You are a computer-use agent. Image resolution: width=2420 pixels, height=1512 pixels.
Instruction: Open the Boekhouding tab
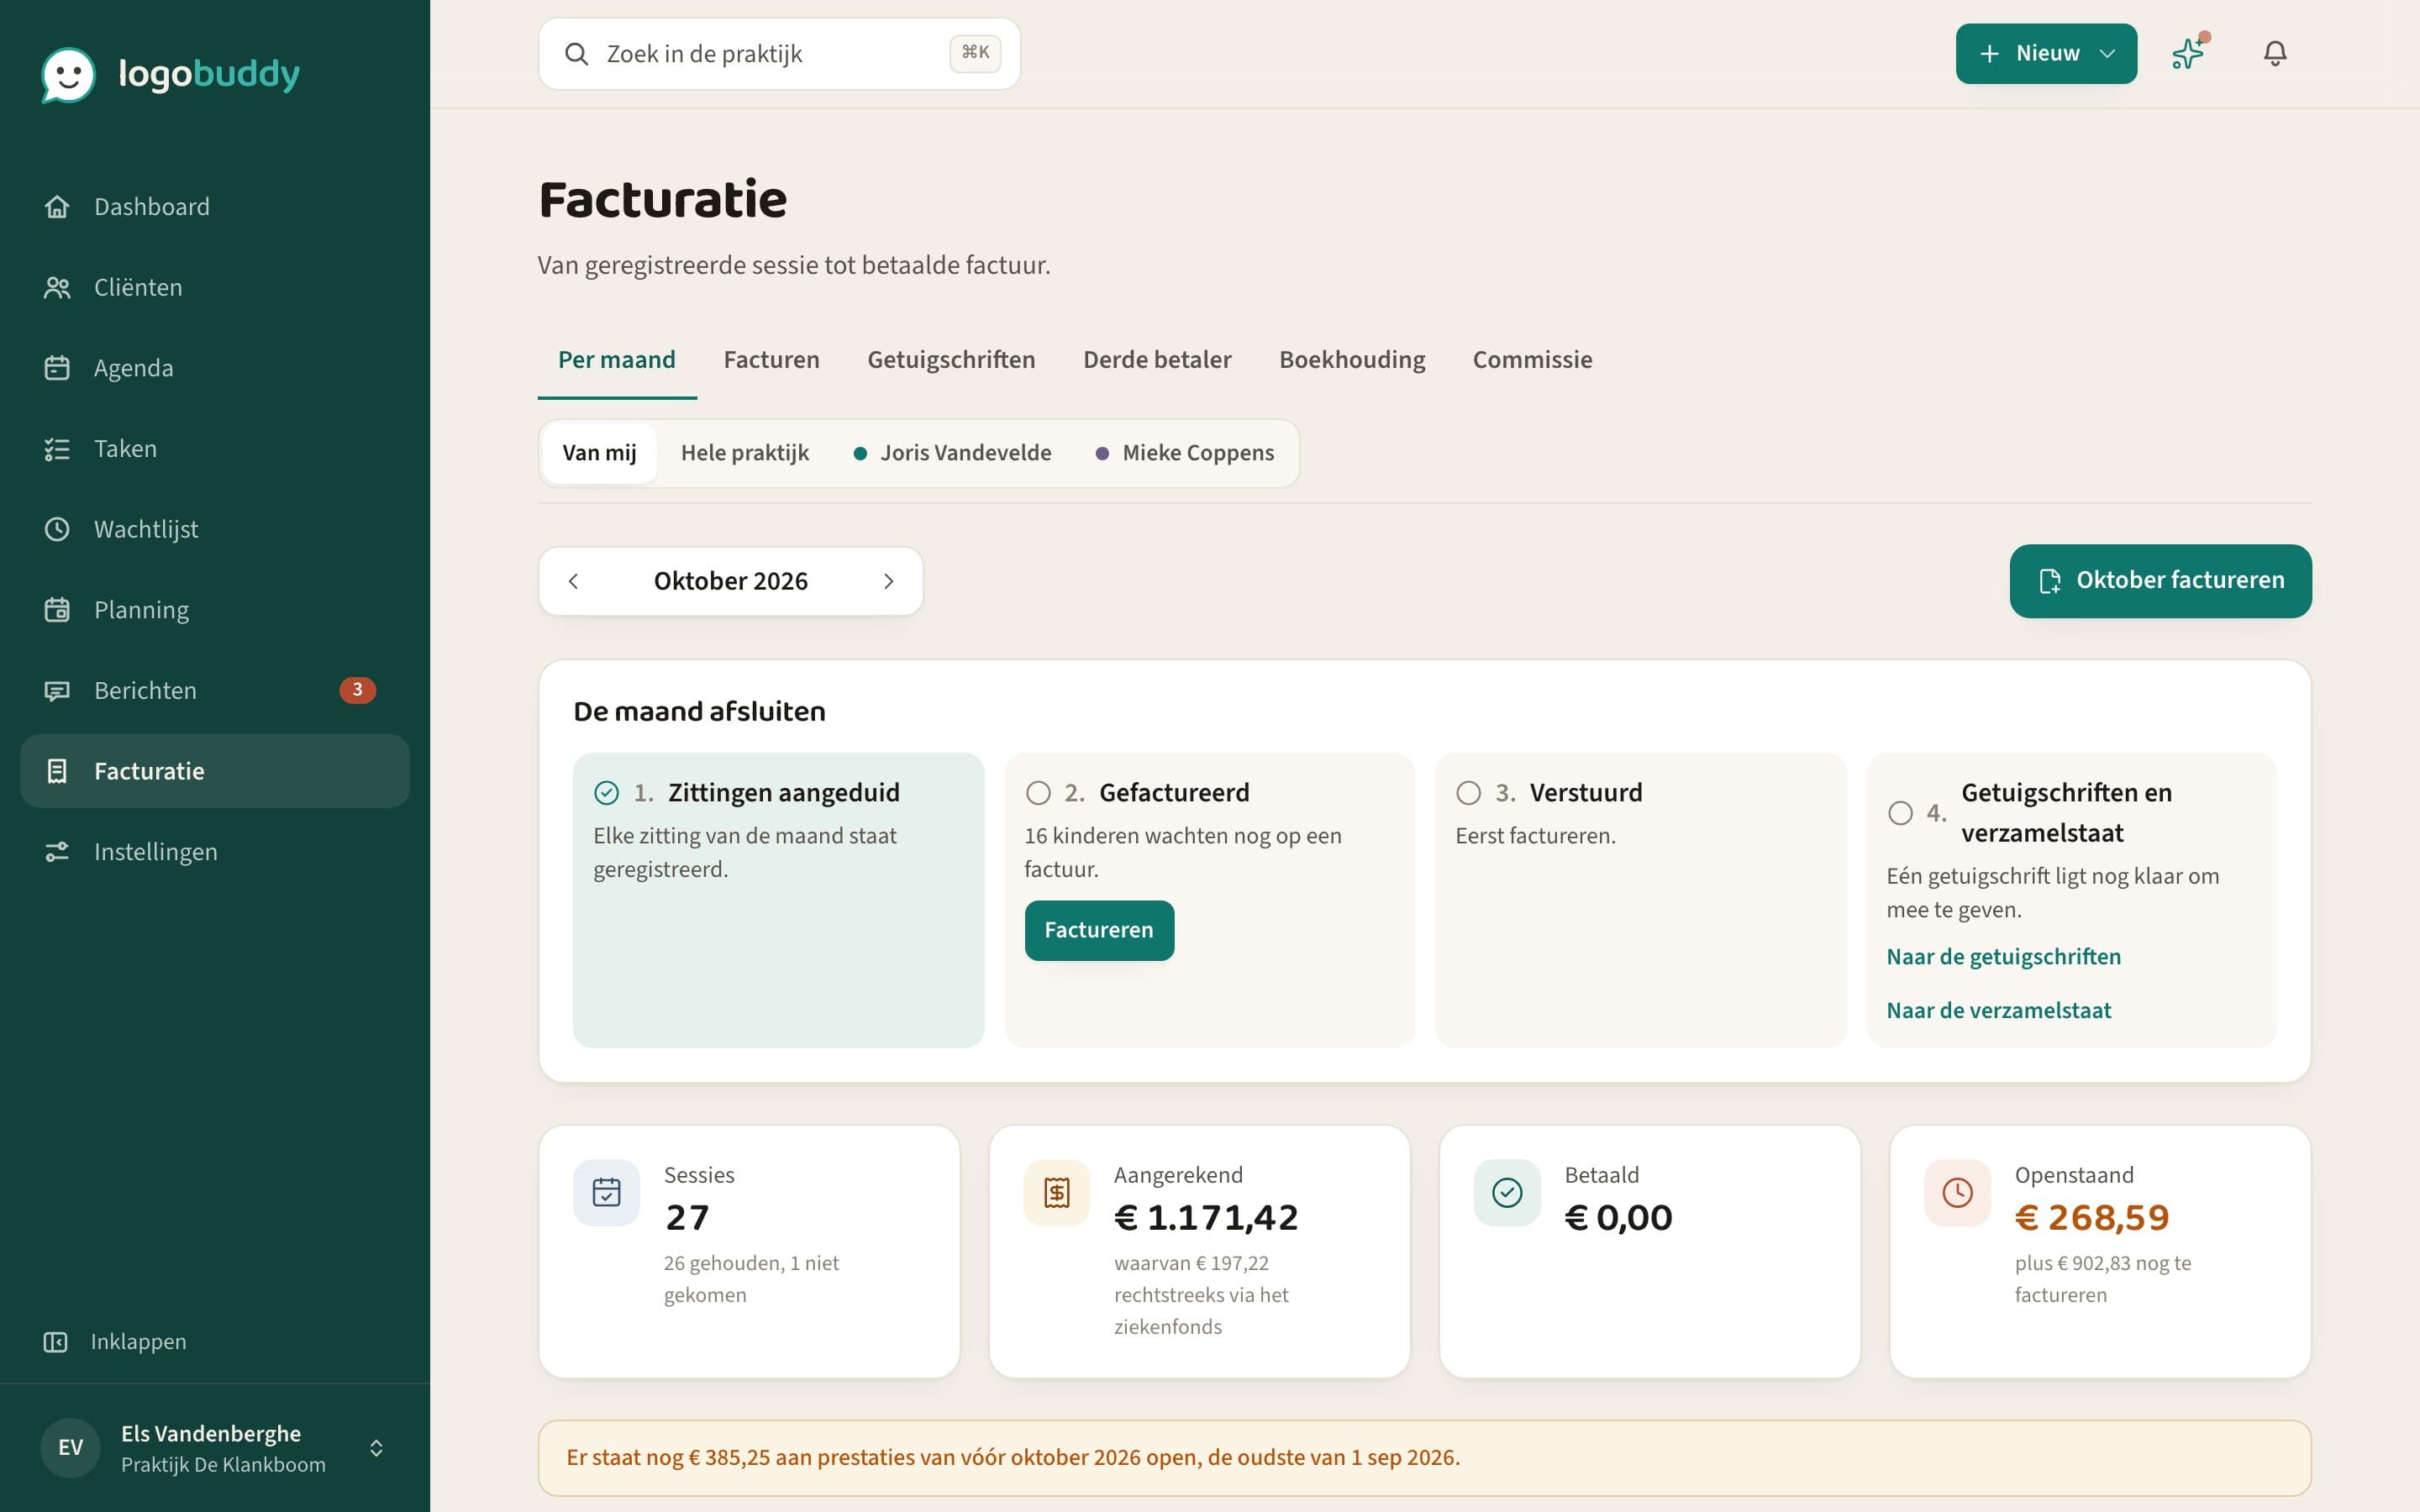click(1352, 360)
